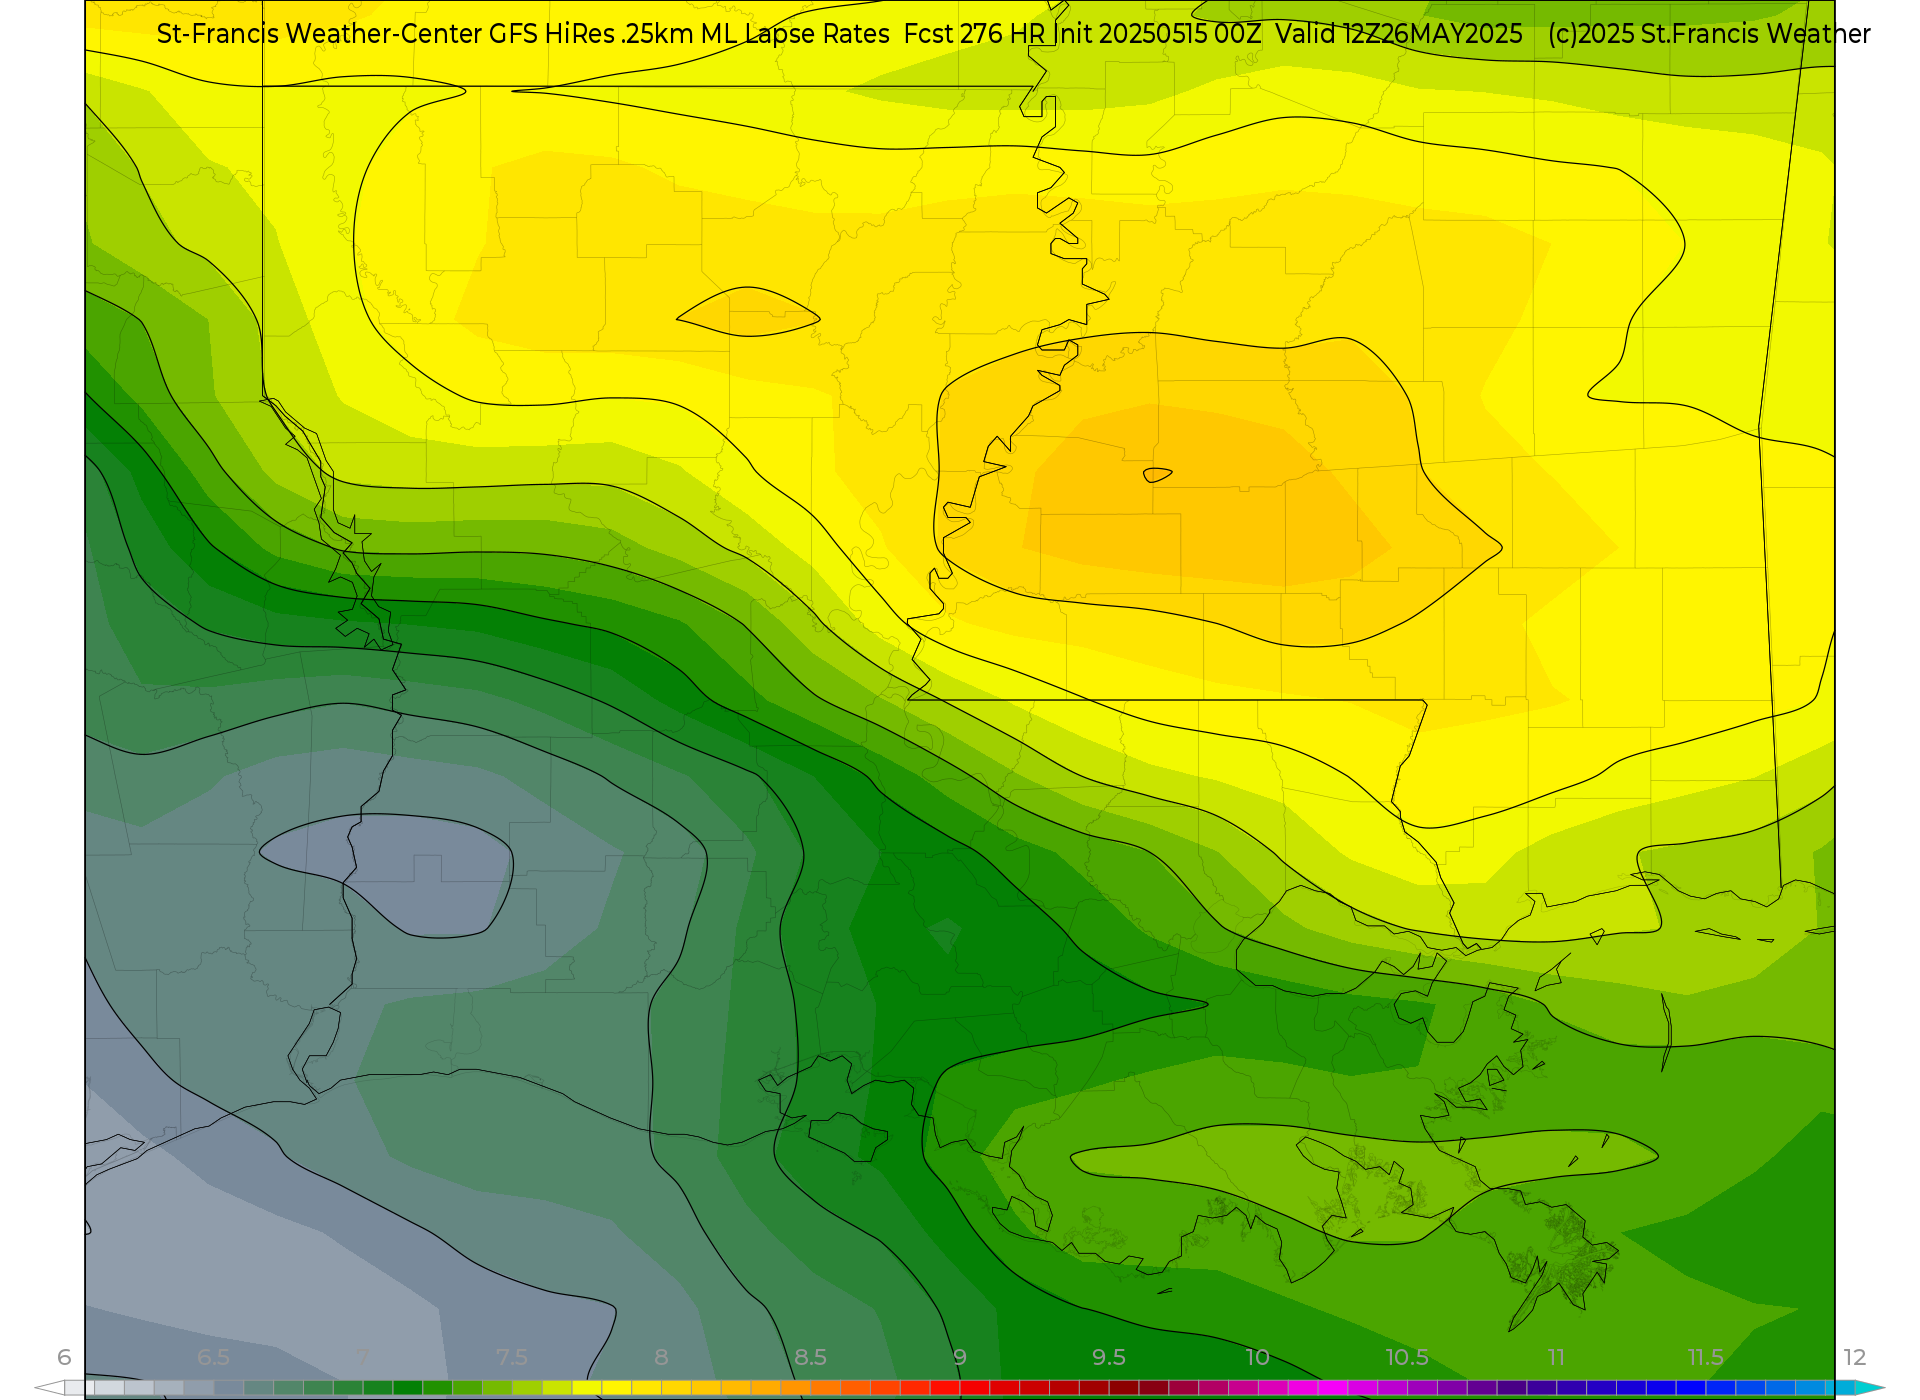Click the colorbar label "12"
The height and width of the screenshot is (1400, 1920).
click(x=1855, y=1357)
